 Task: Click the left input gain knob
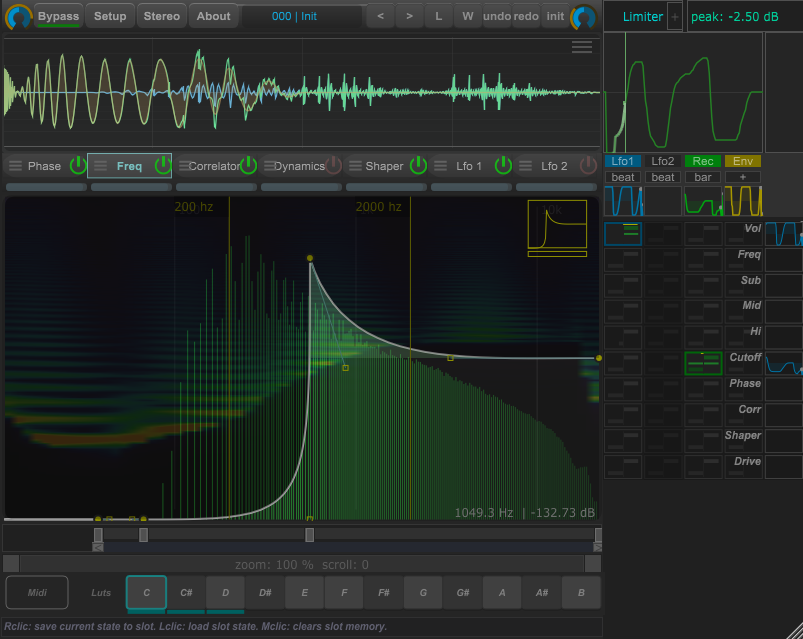[x=18, y=17]
